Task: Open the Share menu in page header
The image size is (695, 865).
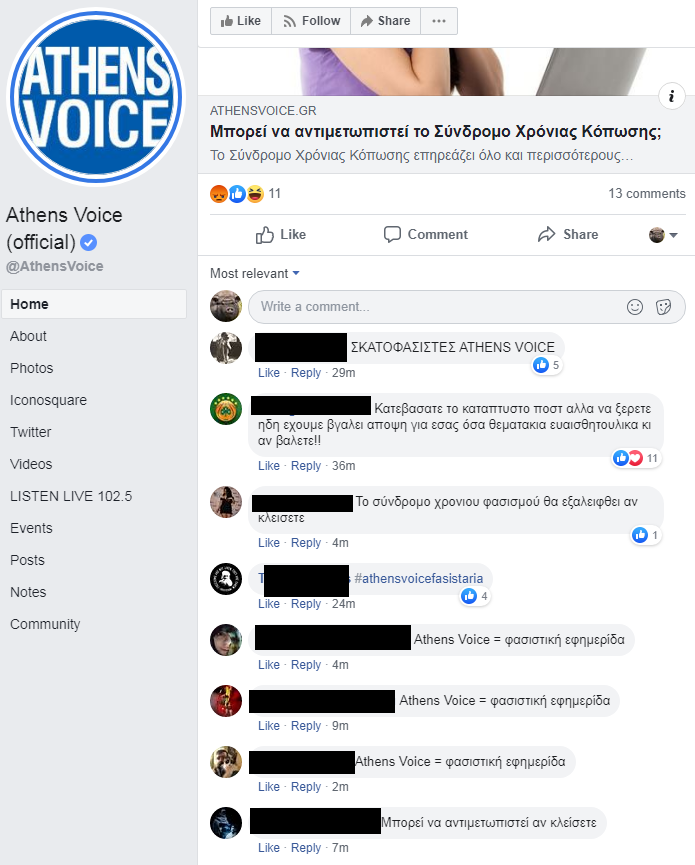Action: pyautogui.click(x=385, y=21)
